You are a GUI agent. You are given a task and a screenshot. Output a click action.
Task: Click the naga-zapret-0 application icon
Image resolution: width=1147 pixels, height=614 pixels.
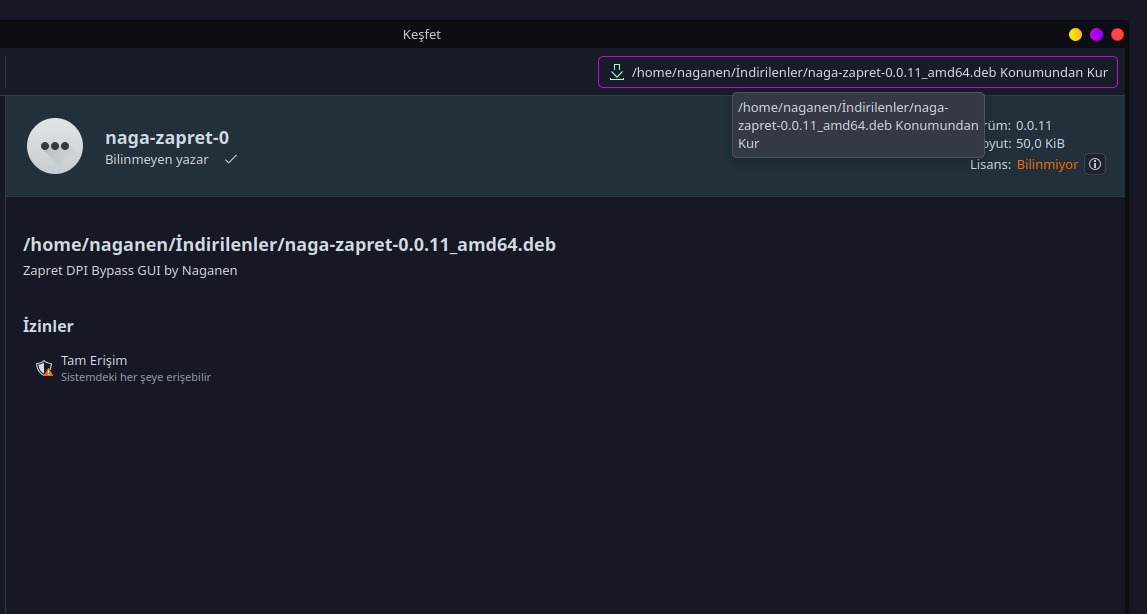[x=55, y=146]
